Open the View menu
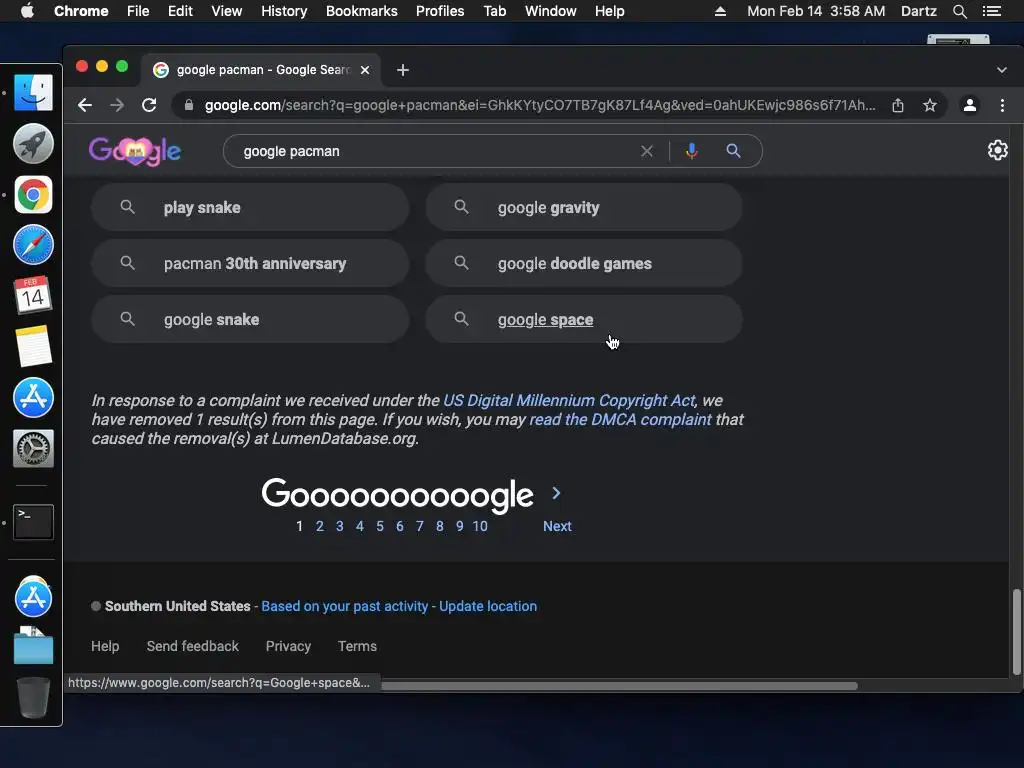The width and height of the screenshot is (1024, 768). point(227,11)
